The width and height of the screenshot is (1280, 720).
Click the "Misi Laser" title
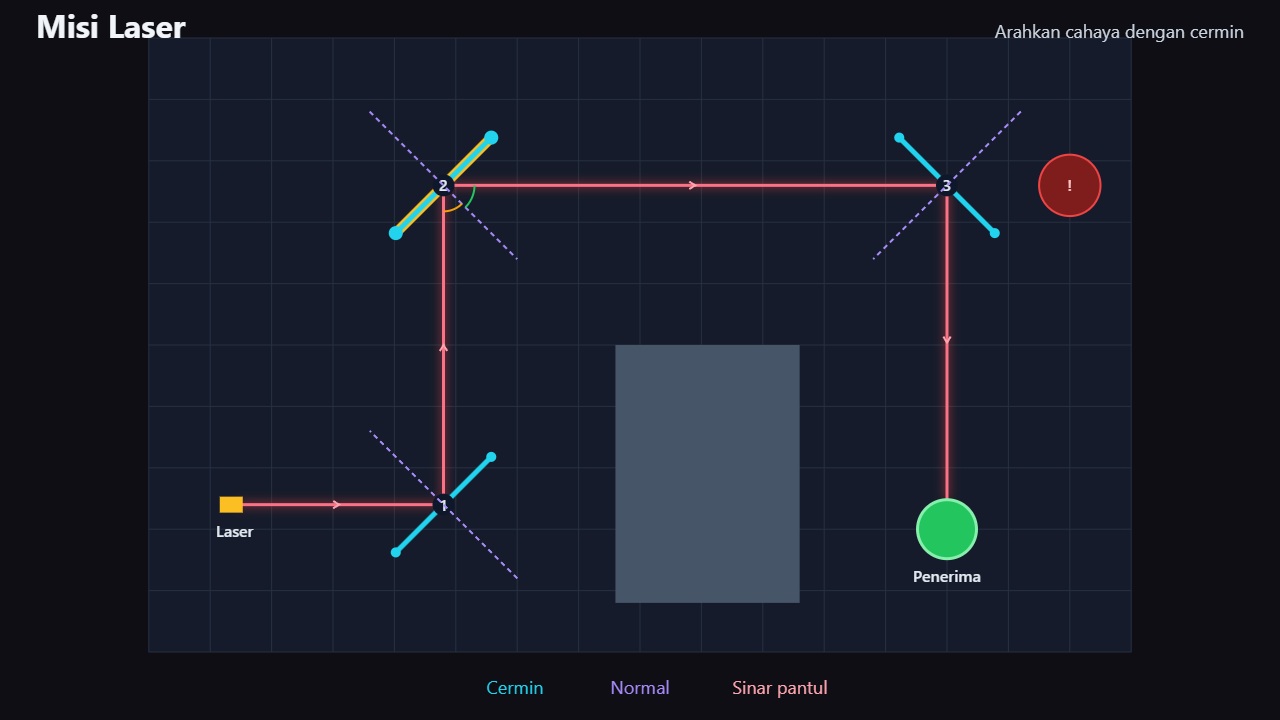click(x=111, y=27)
